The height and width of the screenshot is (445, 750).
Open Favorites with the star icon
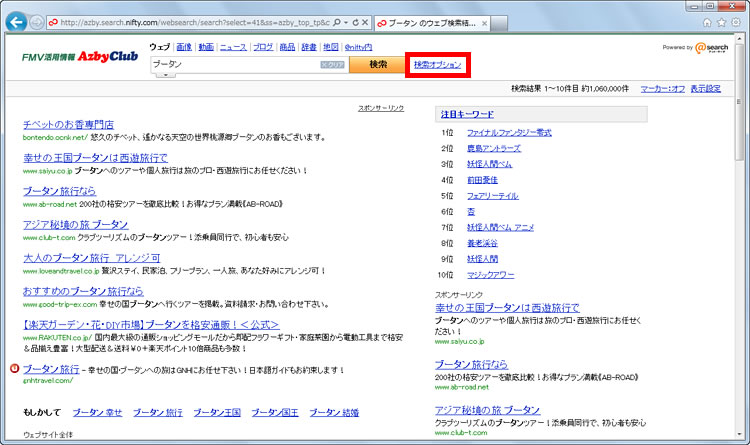[722, 22]
